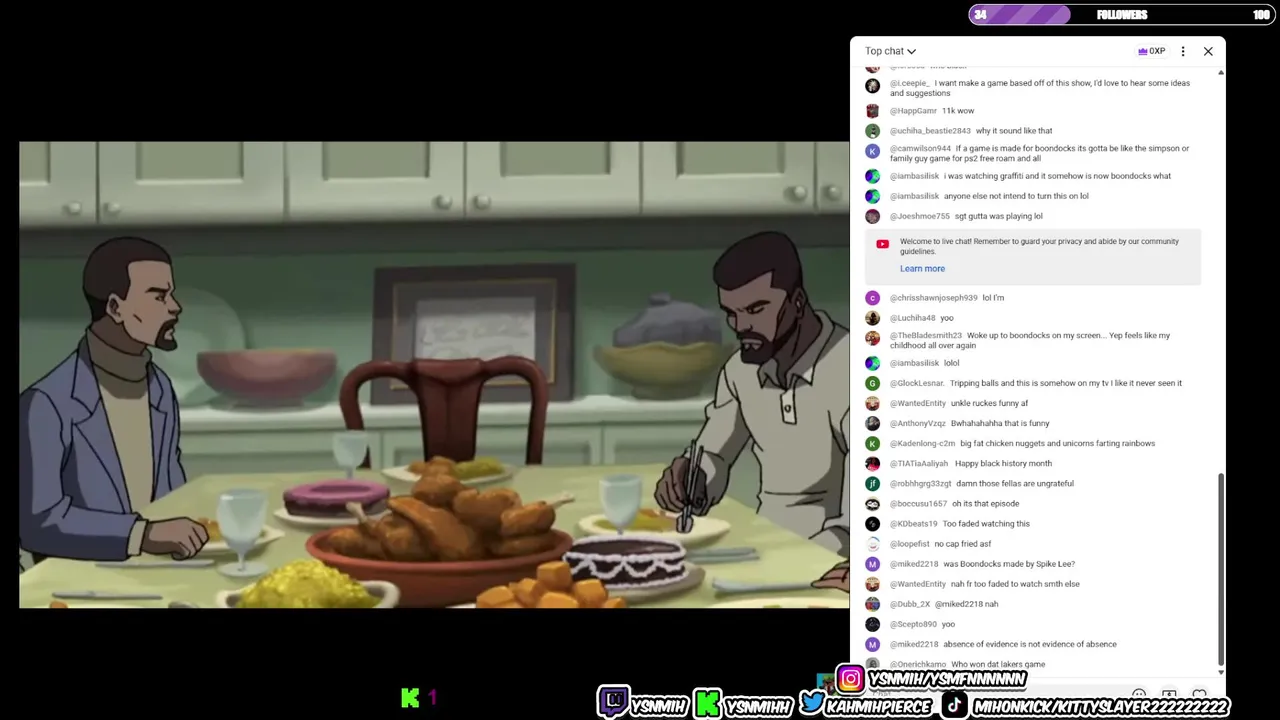
Task: Click username @Luchiha48
Action: 912,318
